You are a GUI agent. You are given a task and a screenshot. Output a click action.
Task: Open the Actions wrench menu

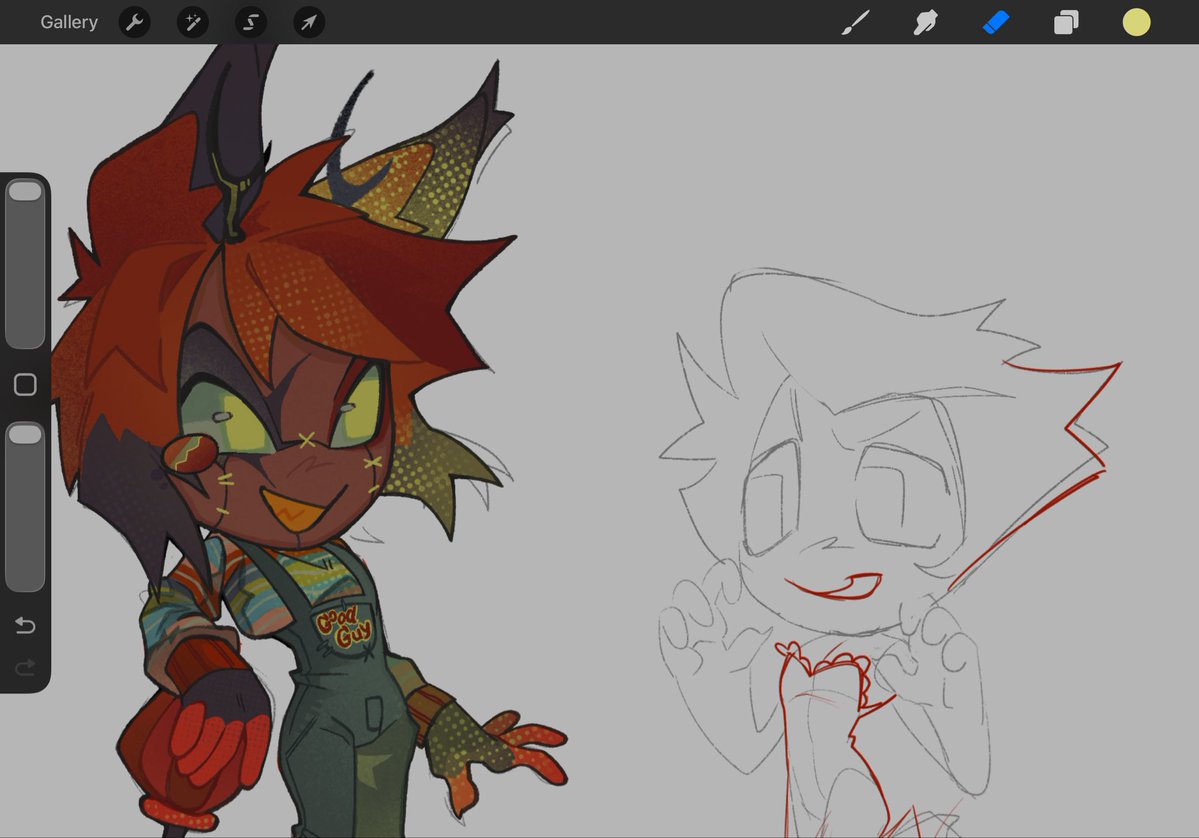(135, 22)
